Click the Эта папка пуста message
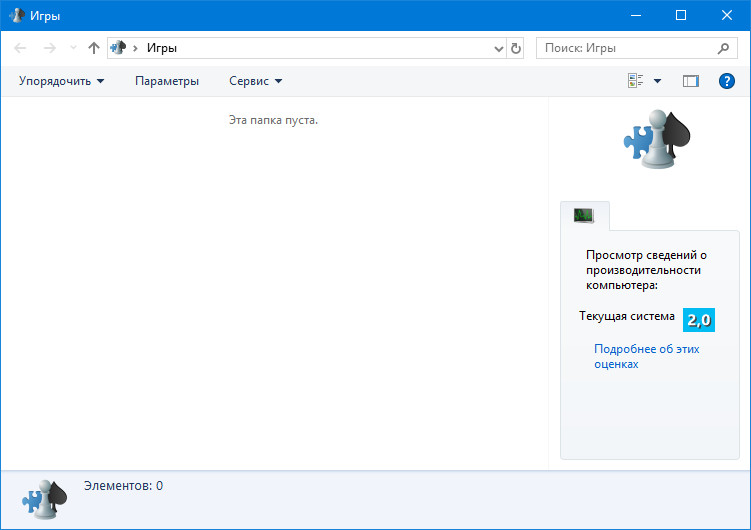The image size is (751, 530). pyautogui.click(x=273, y=120)
